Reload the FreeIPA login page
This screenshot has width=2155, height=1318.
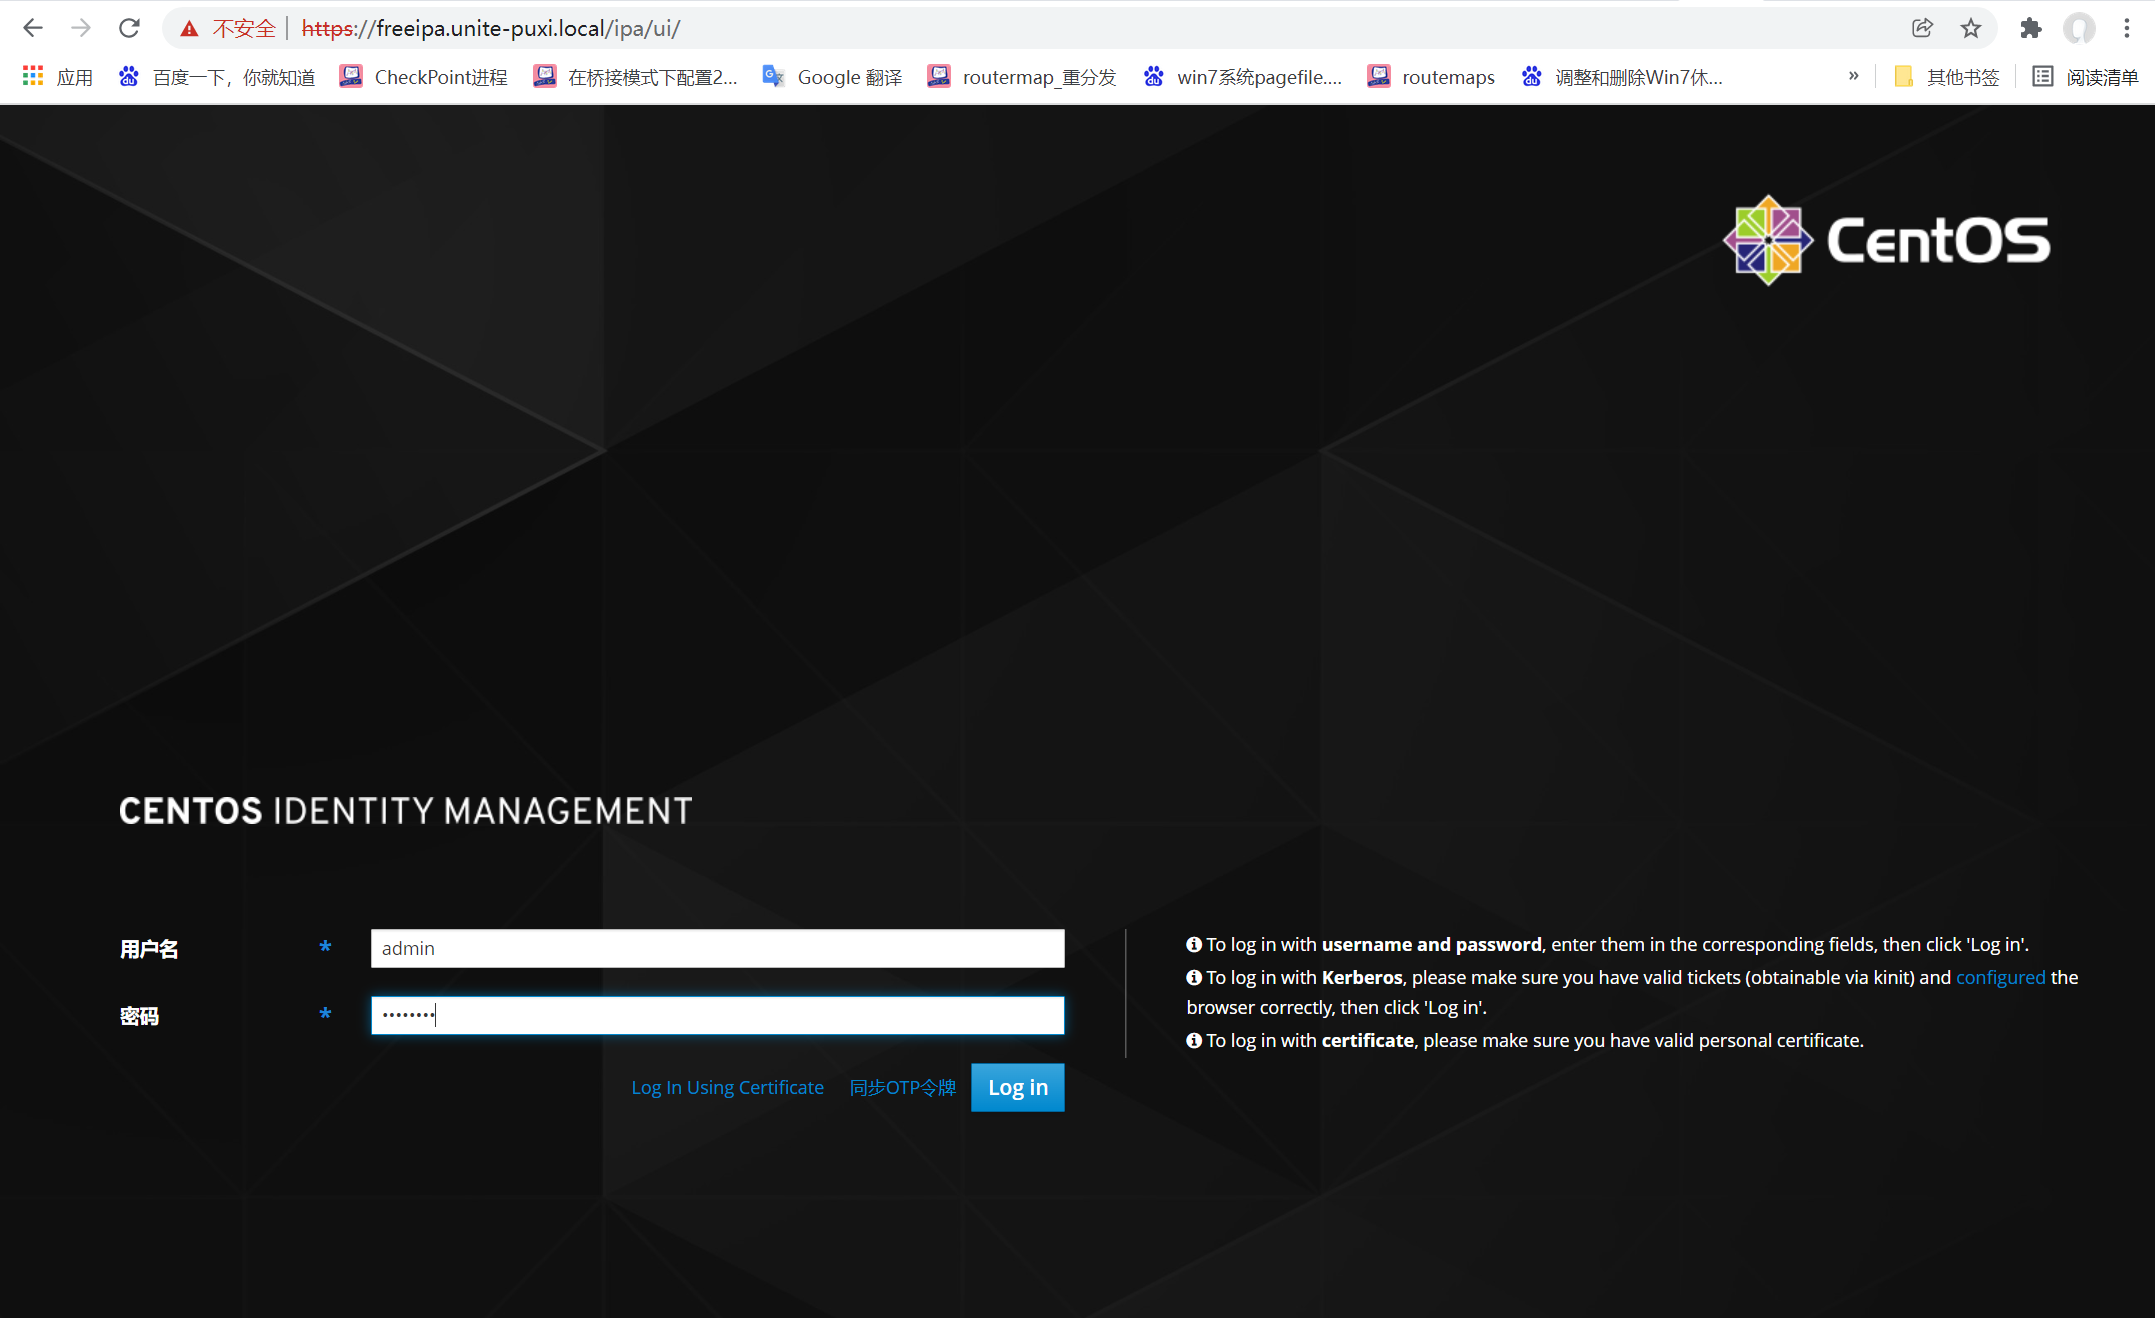(129, 28)
